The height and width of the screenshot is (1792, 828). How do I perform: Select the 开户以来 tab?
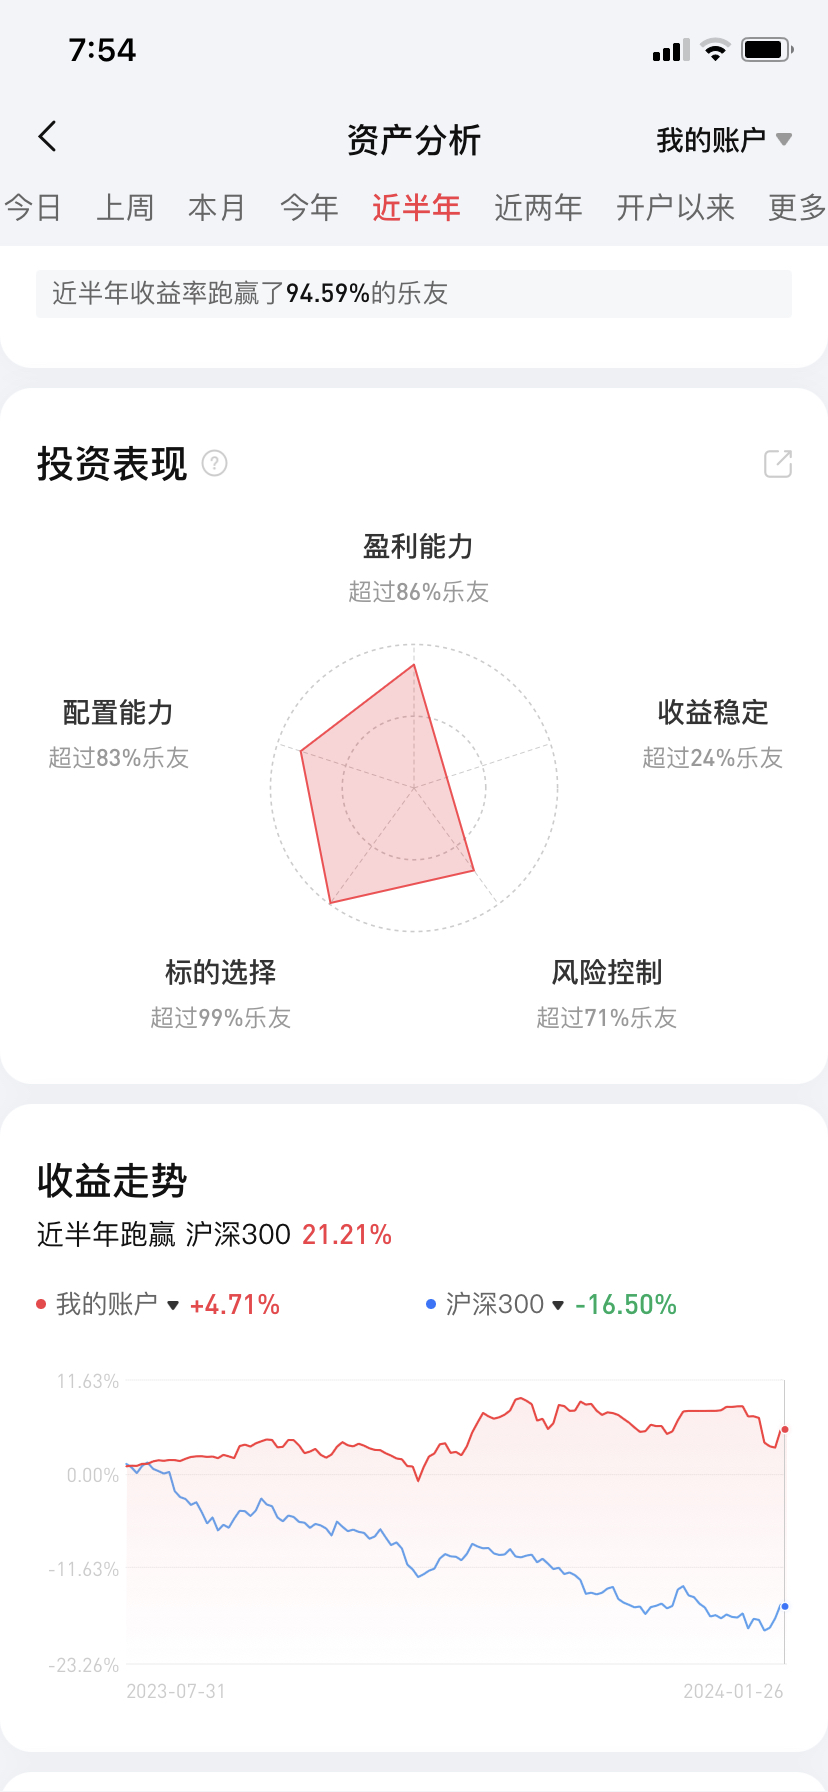coord(675,208)
